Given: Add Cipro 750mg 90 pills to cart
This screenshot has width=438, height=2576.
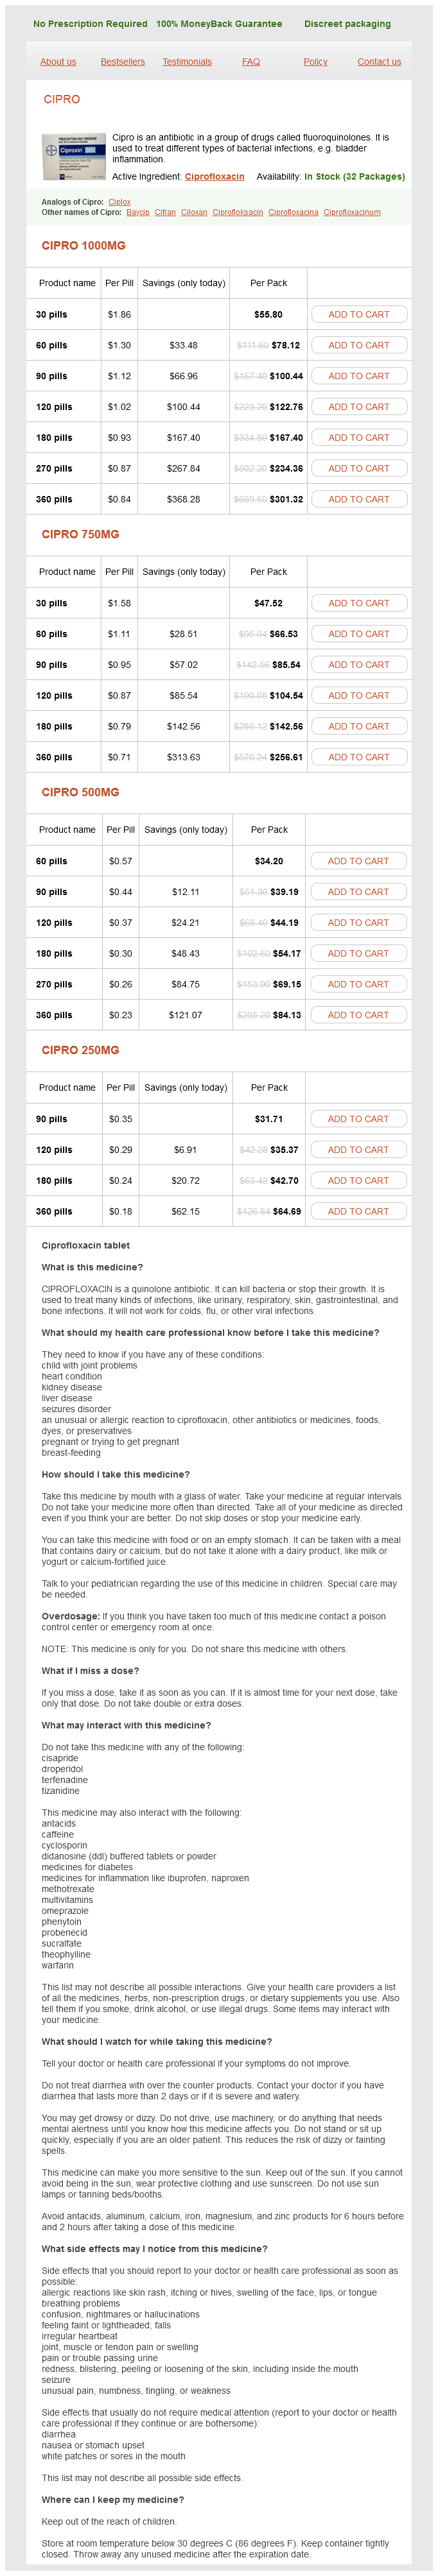Looking at the screenshot, I should click(358, 665).
